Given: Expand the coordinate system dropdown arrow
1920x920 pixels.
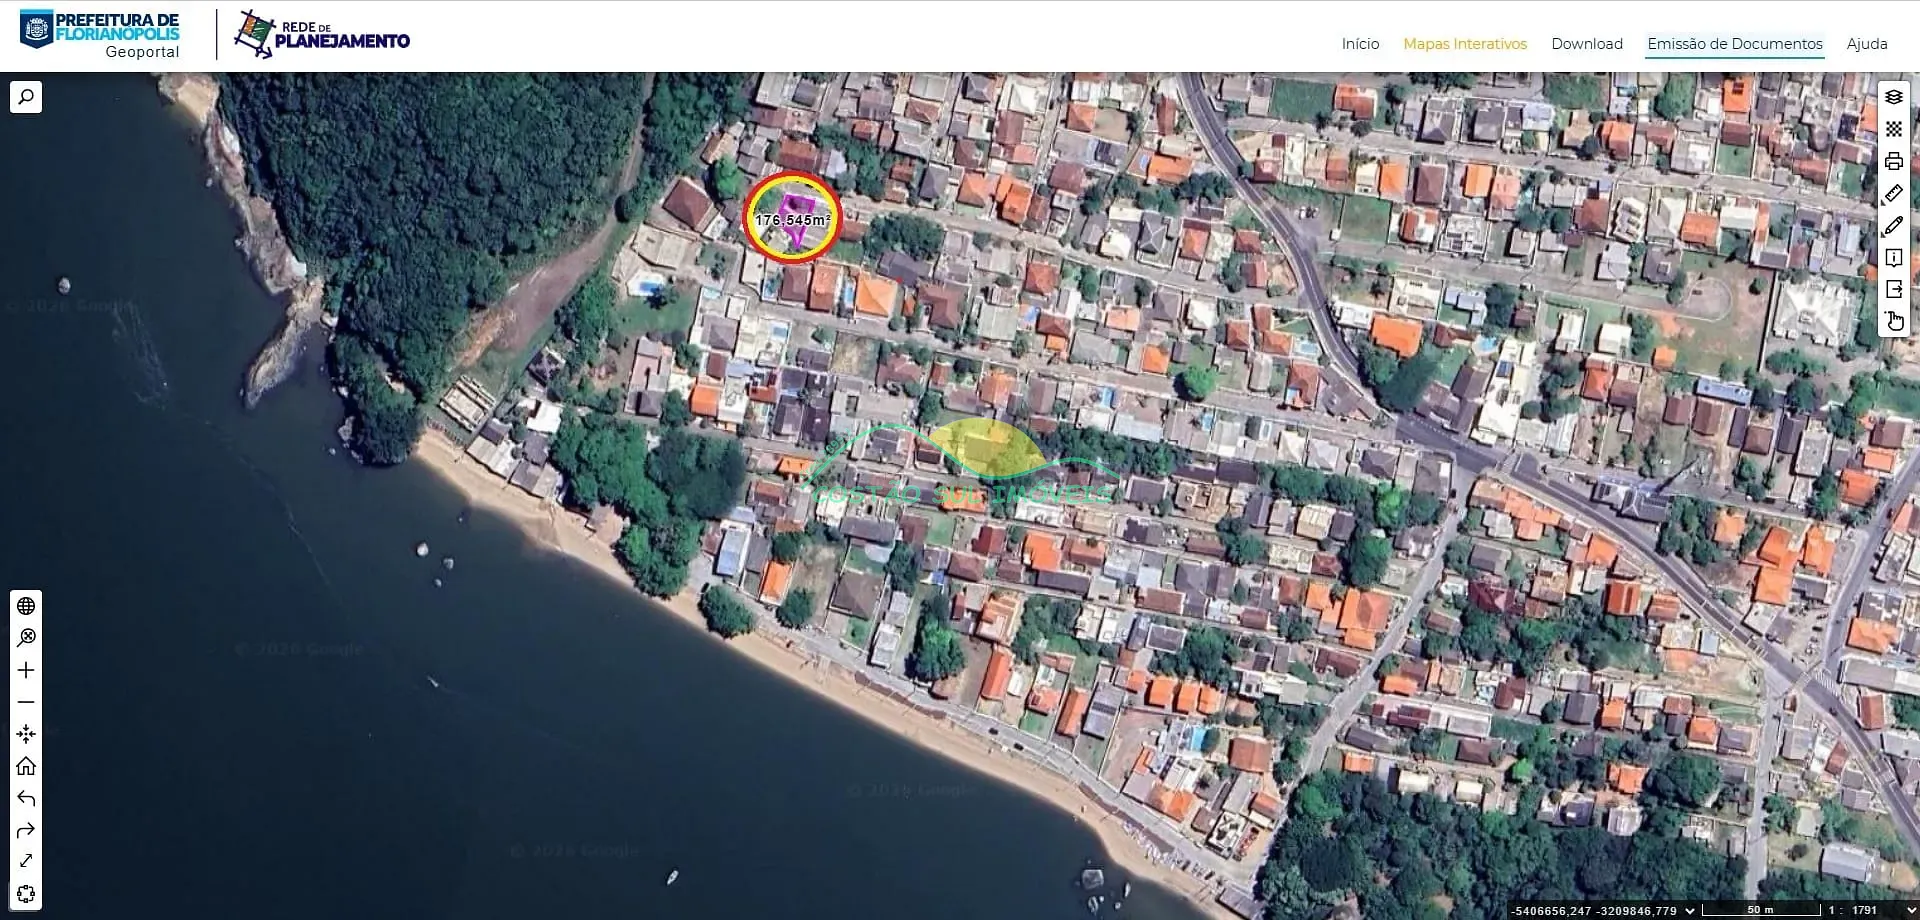Looking at the screenshot, I should click(1690, 910).
